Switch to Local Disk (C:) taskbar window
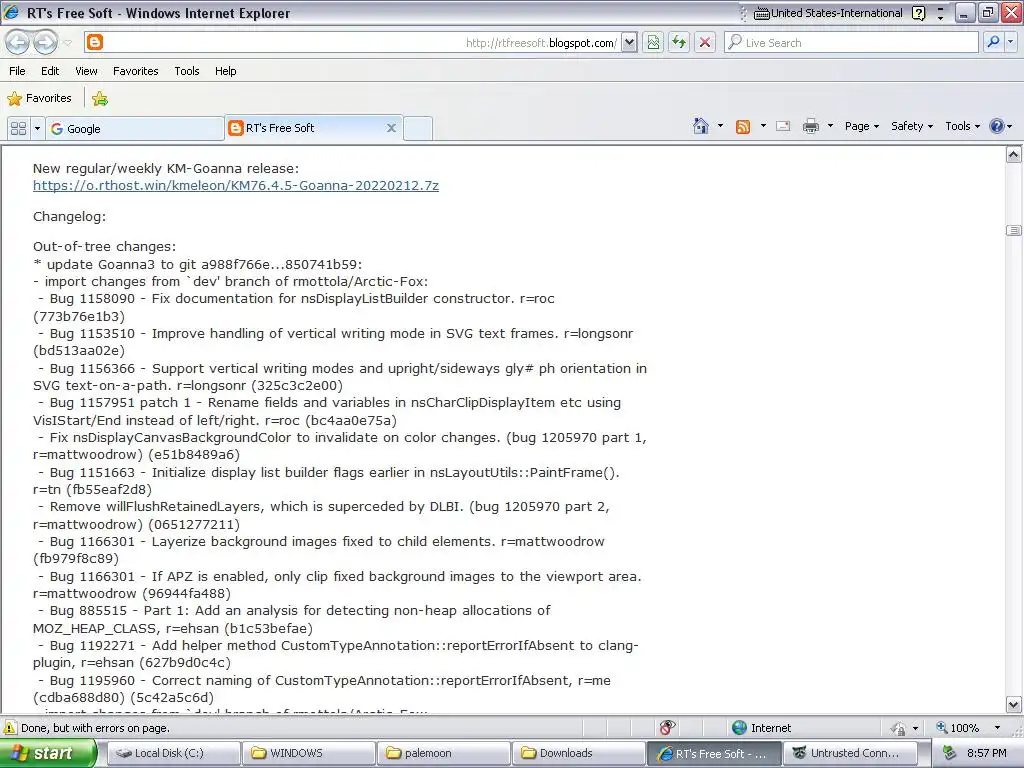Viewport: 1024px width, 768px height. coord(172,753)
